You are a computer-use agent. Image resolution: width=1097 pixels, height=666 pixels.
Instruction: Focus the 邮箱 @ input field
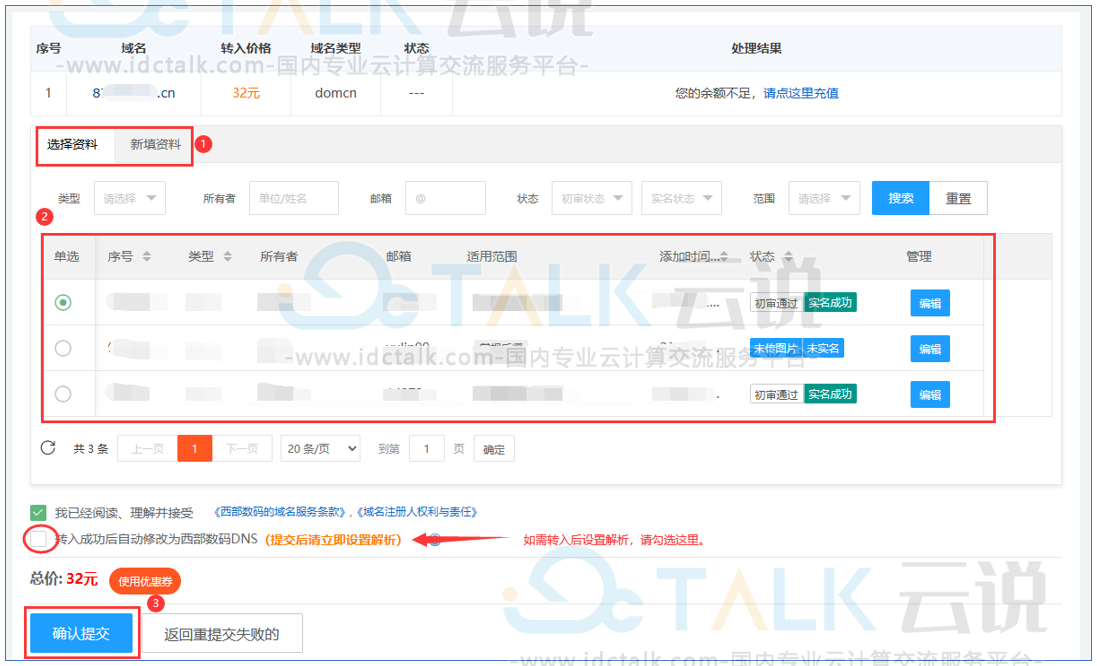446,198
